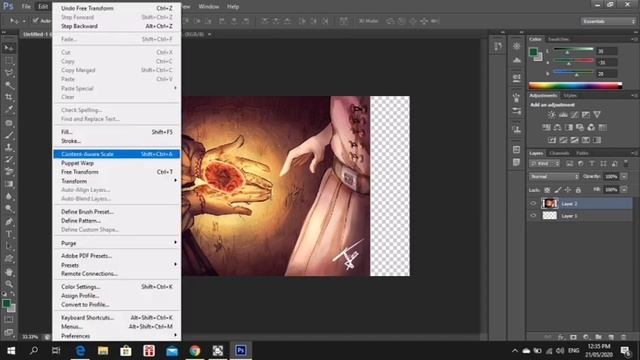Select the Brush tool
This screenshot has width=640, height=360.
point(9,135)
